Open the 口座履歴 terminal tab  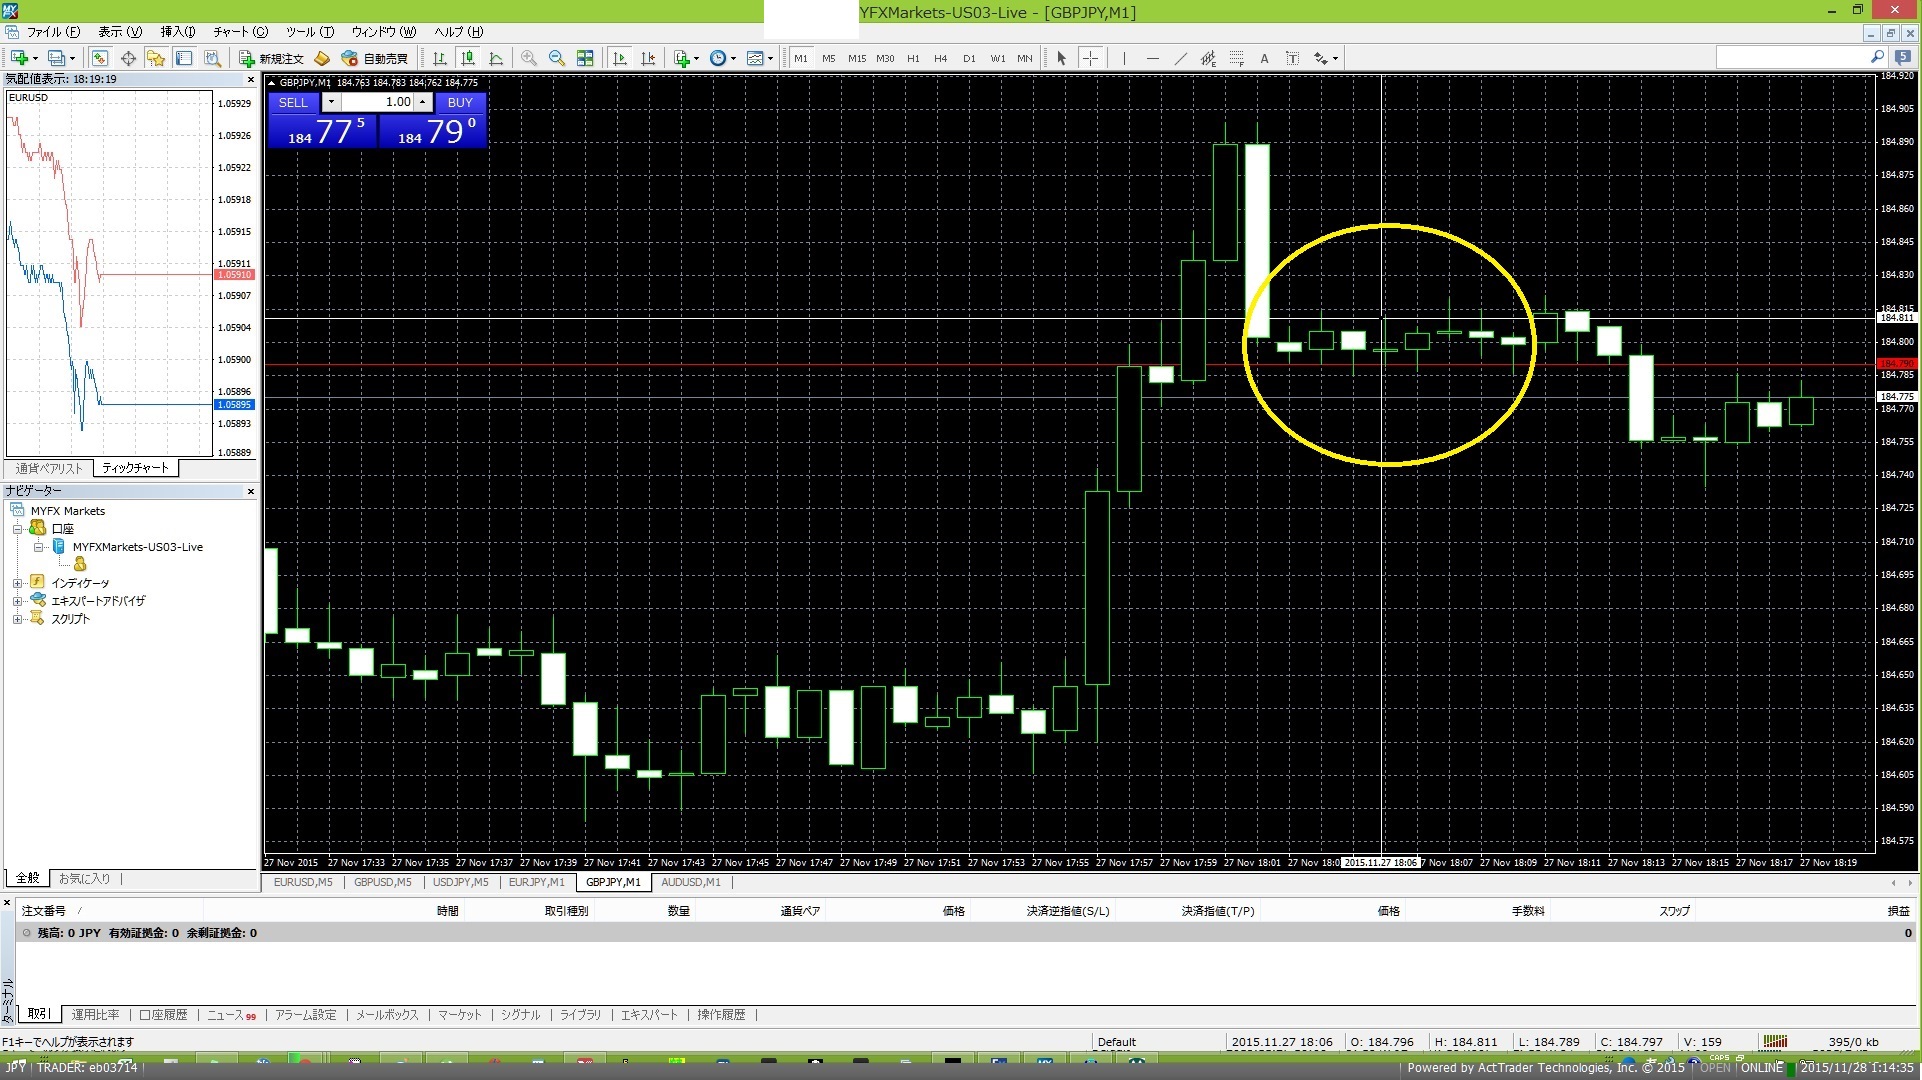[x=163, y=1014]
